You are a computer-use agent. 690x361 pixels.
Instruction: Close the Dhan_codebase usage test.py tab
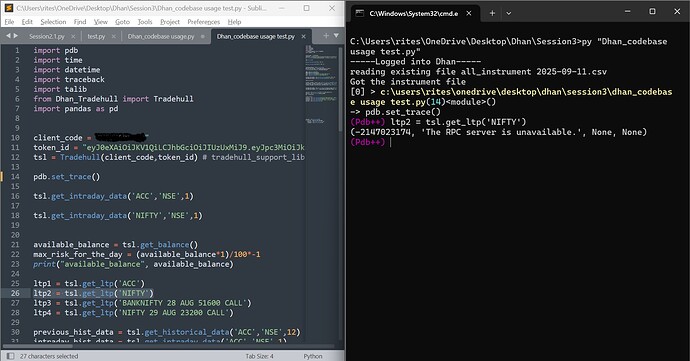304,37
